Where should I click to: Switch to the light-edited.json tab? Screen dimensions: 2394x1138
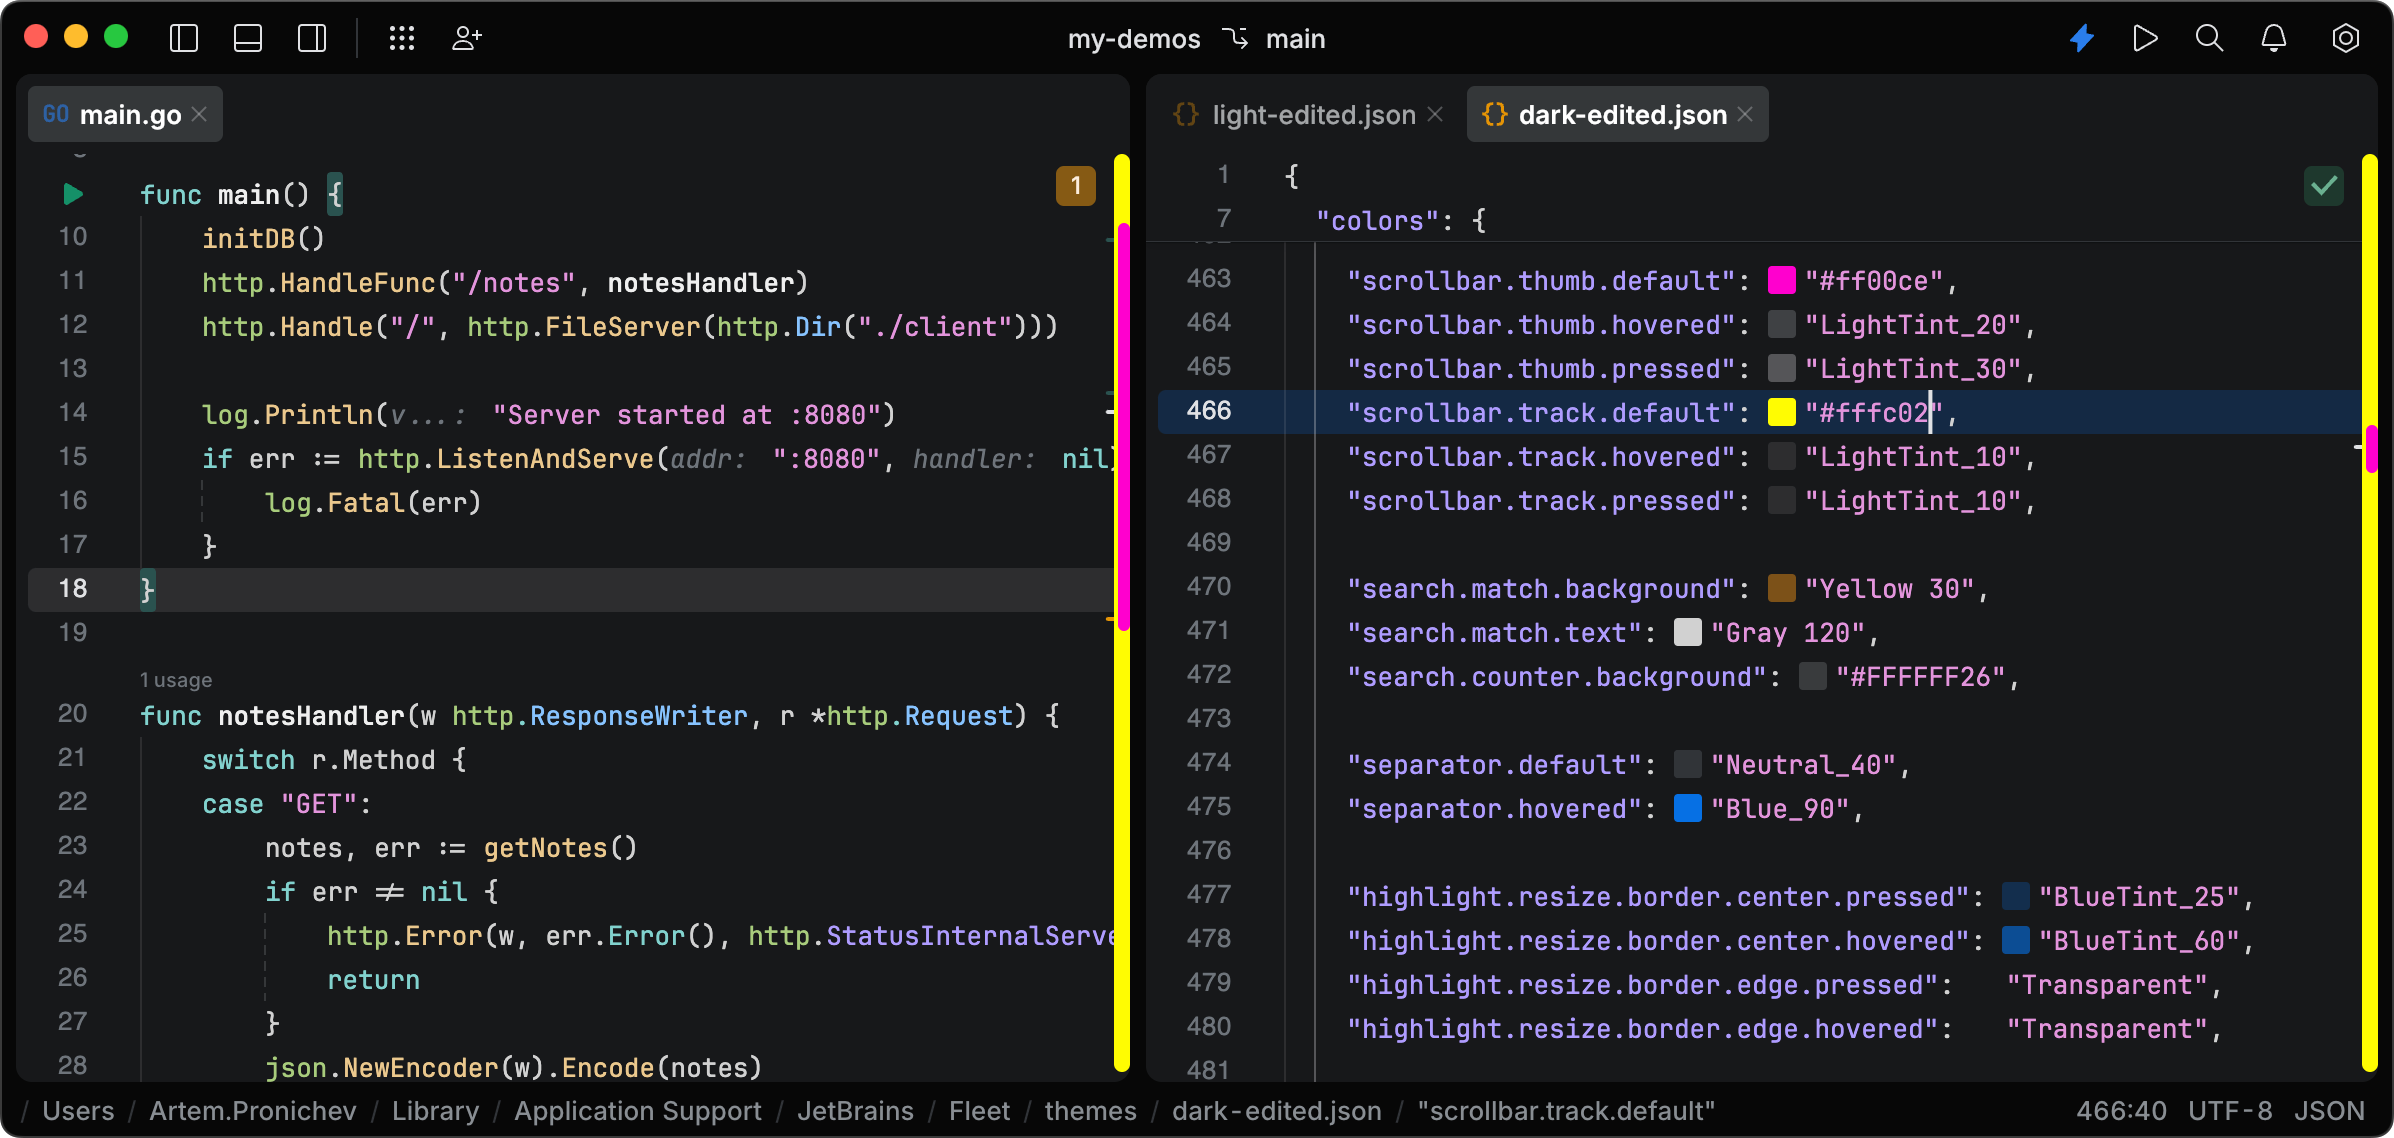(x=1313, y=114)
